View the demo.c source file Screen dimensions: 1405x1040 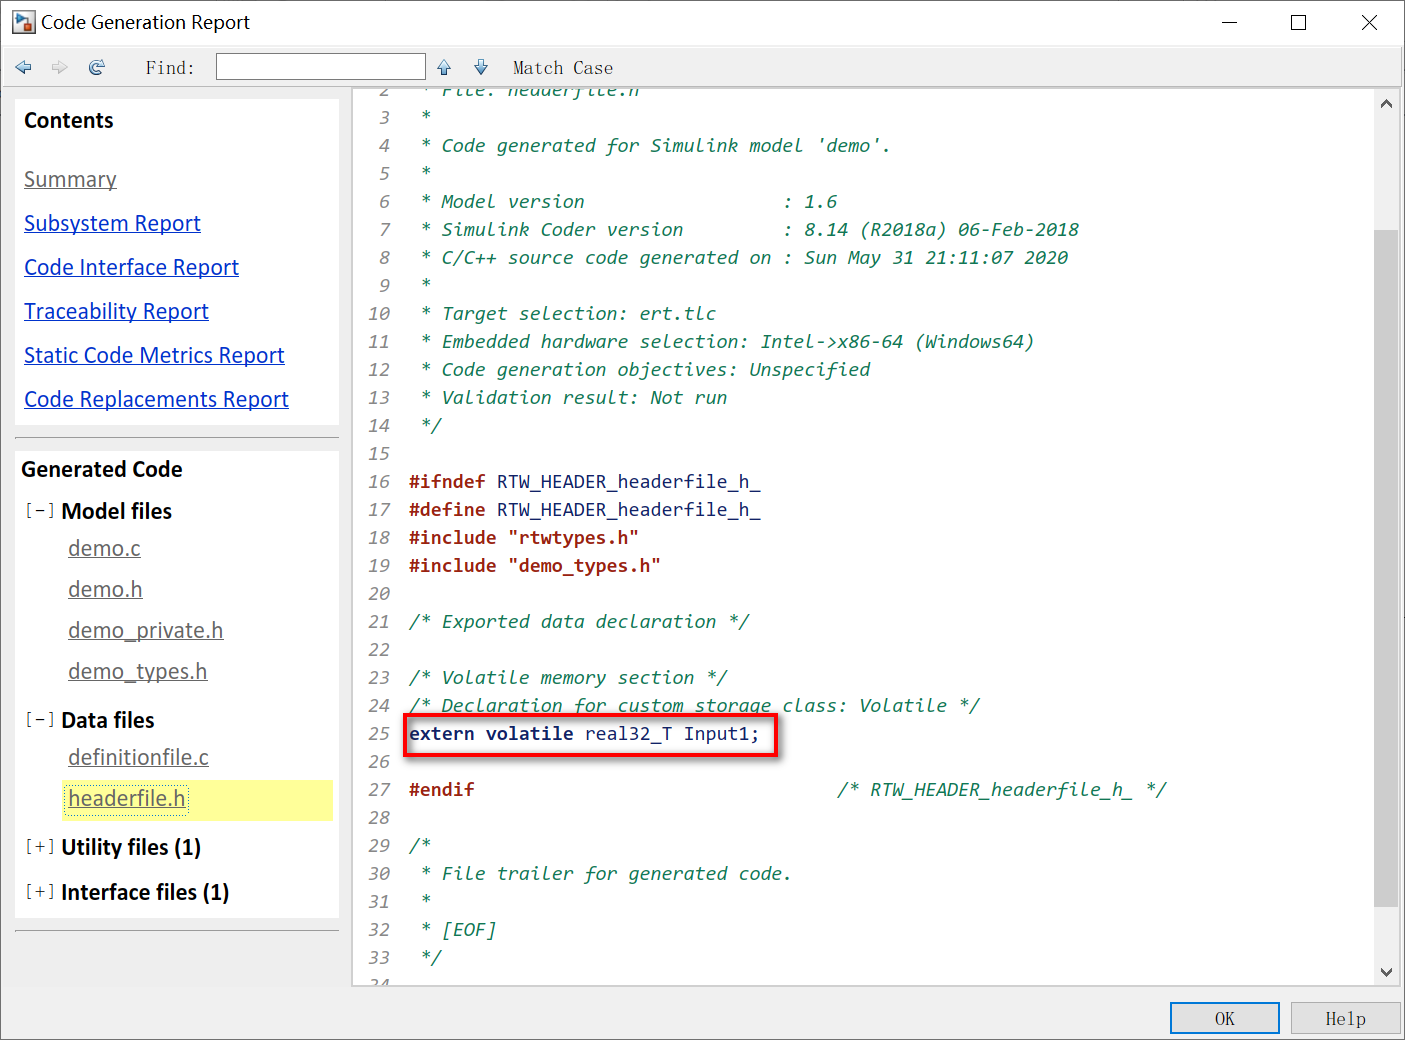104,549
